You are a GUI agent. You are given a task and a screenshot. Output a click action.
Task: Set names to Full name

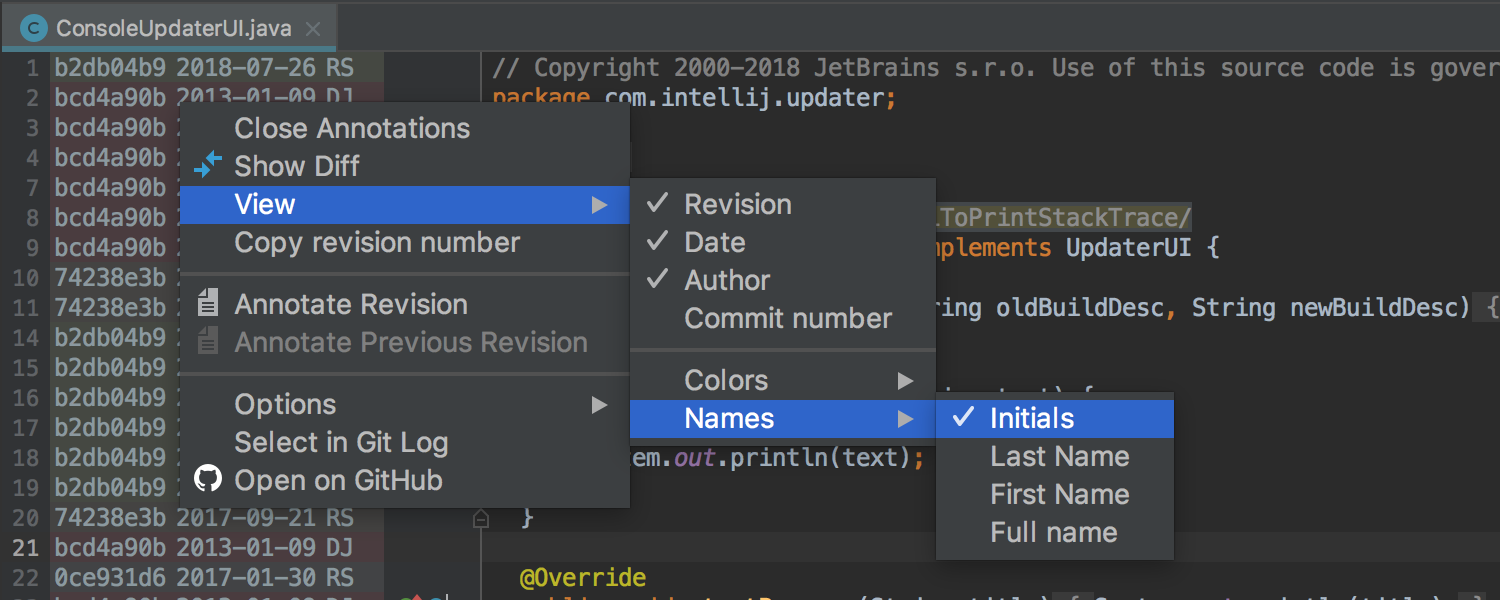pos(1055,532)
